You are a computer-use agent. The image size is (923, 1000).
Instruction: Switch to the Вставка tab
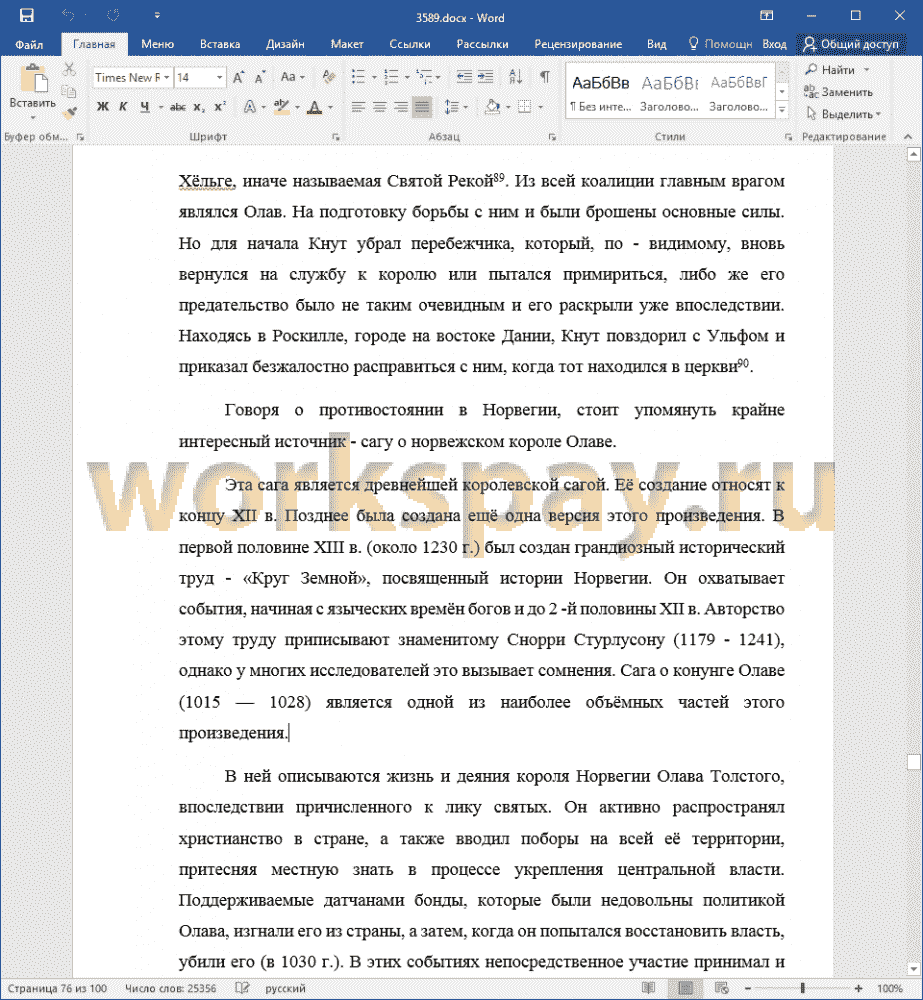(220, 44)
